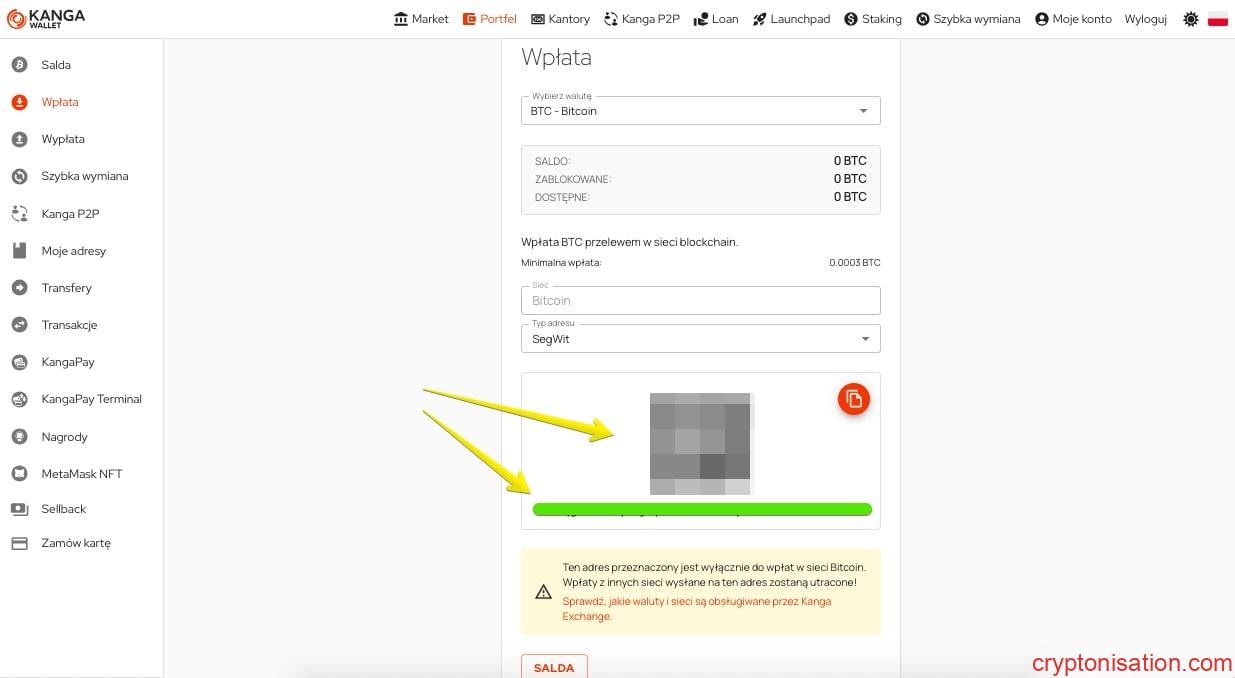Open MetaMask NFT sidebar item

[81, 474]
